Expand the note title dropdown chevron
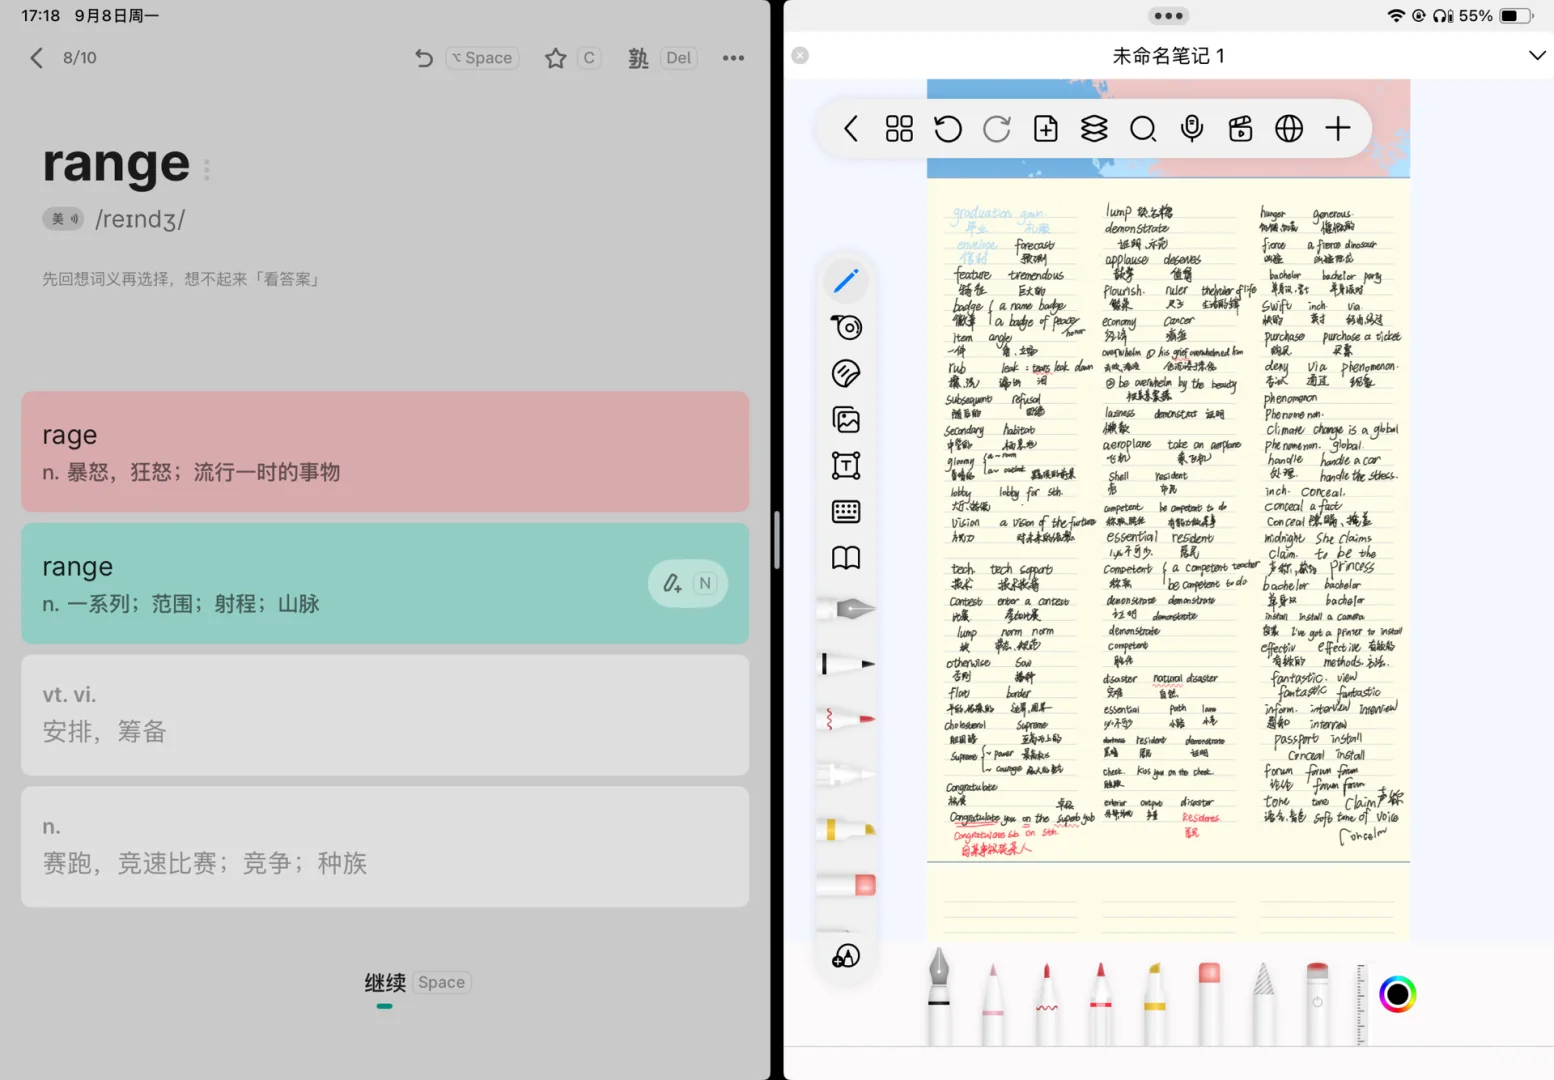Screen dimensions: 1554x1080 (1537, 56)
